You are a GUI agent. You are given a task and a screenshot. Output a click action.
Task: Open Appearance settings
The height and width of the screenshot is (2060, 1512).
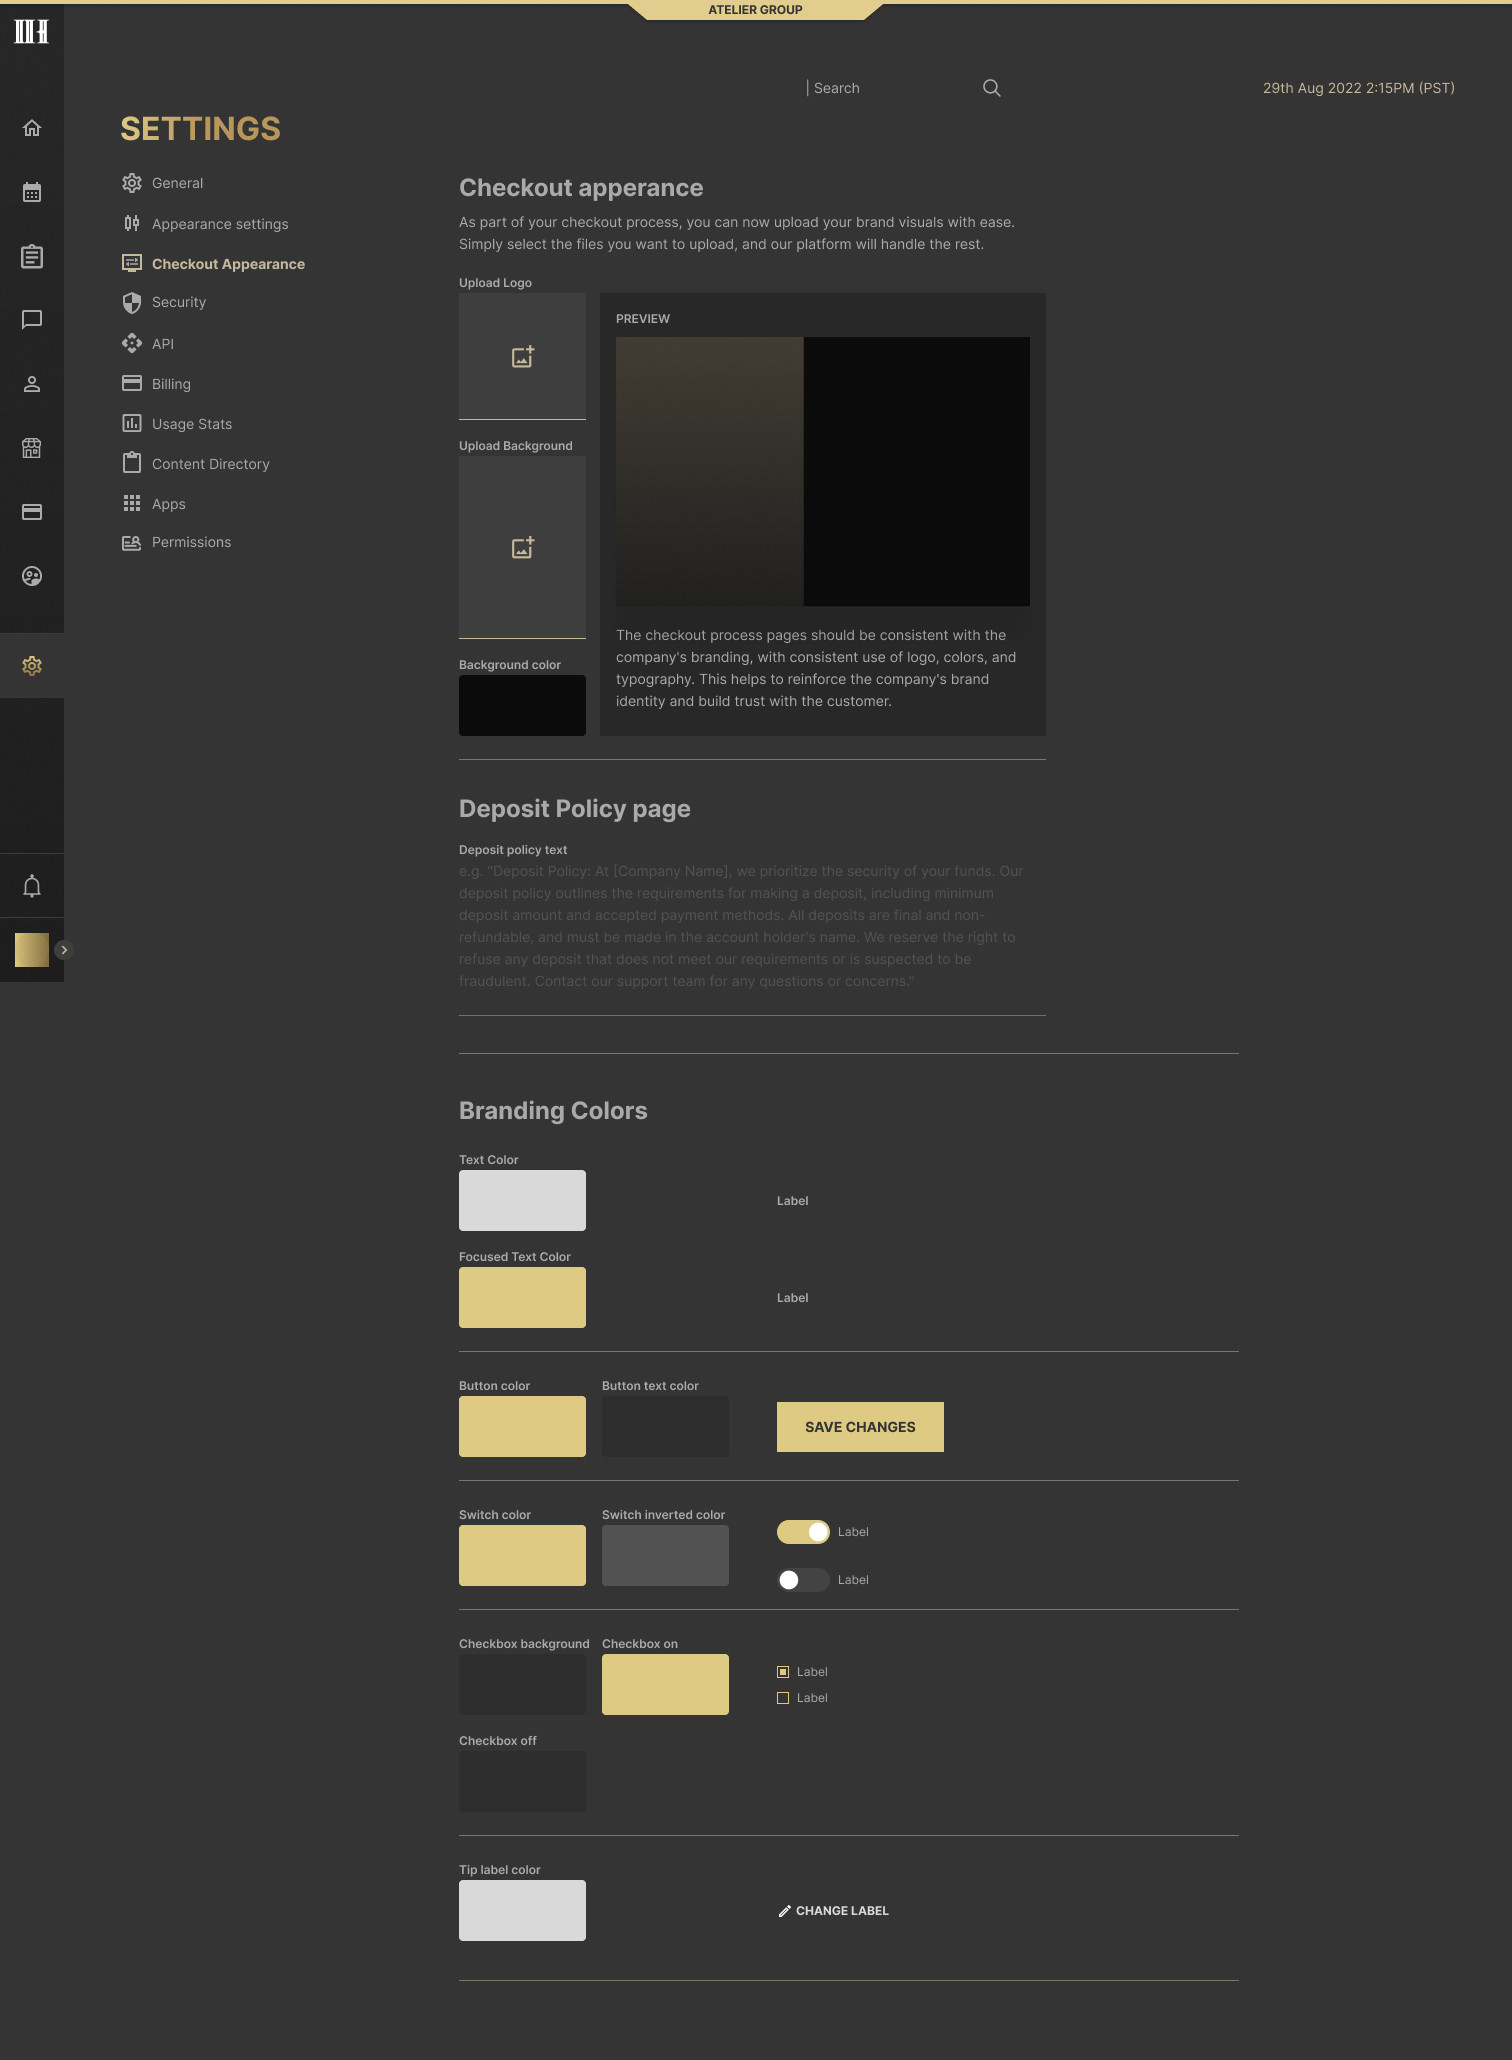(205, 224)
